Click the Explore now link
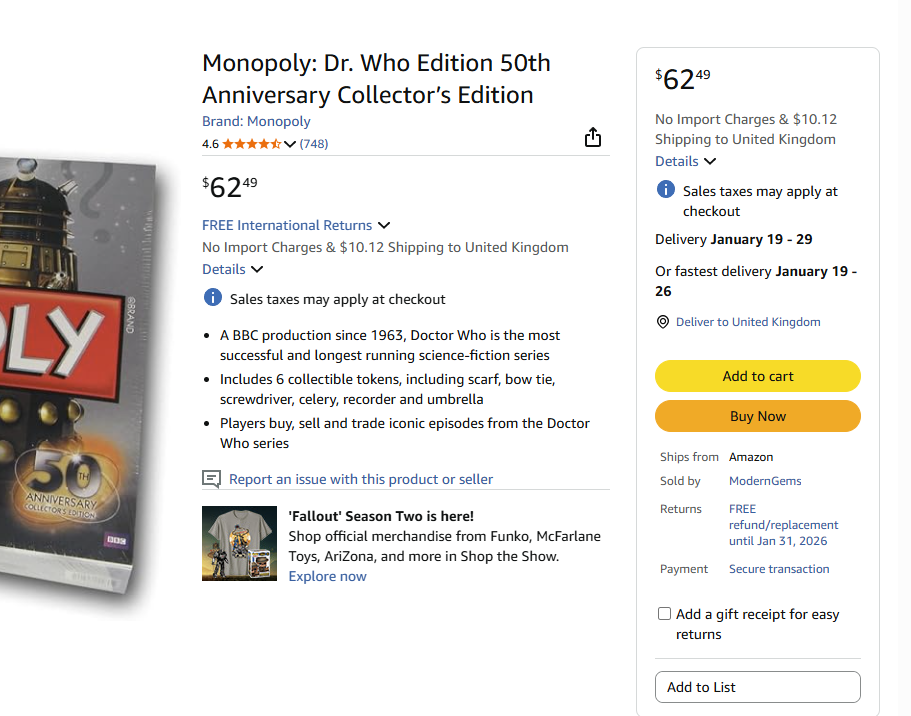 pyautogui.click(x=327, y=576)
